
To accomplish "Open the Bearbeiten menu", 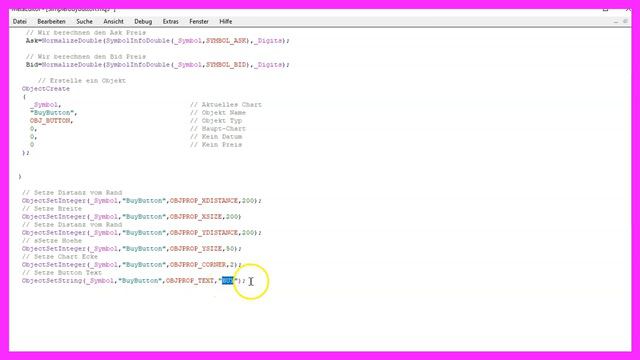I will pyautogui.click(x=51, y=22).
